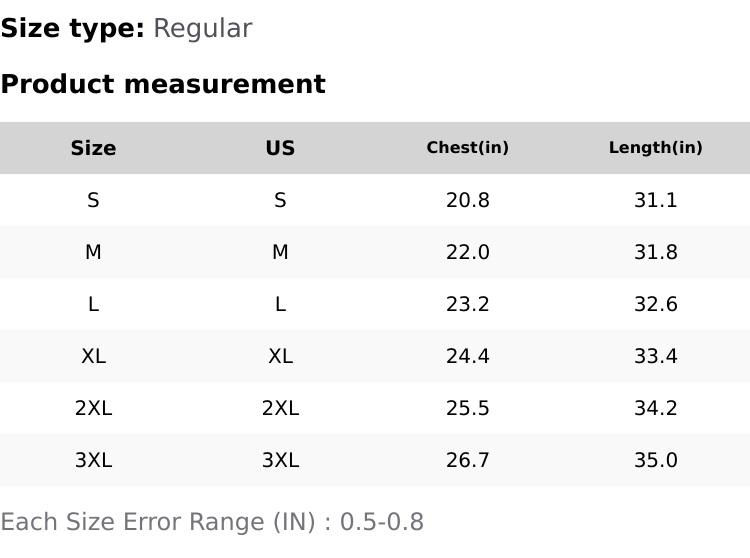The height and width of the screenshot is (558, 750).
Task: Select the 26.7 chest measurement cell
Action: point(467,460)
